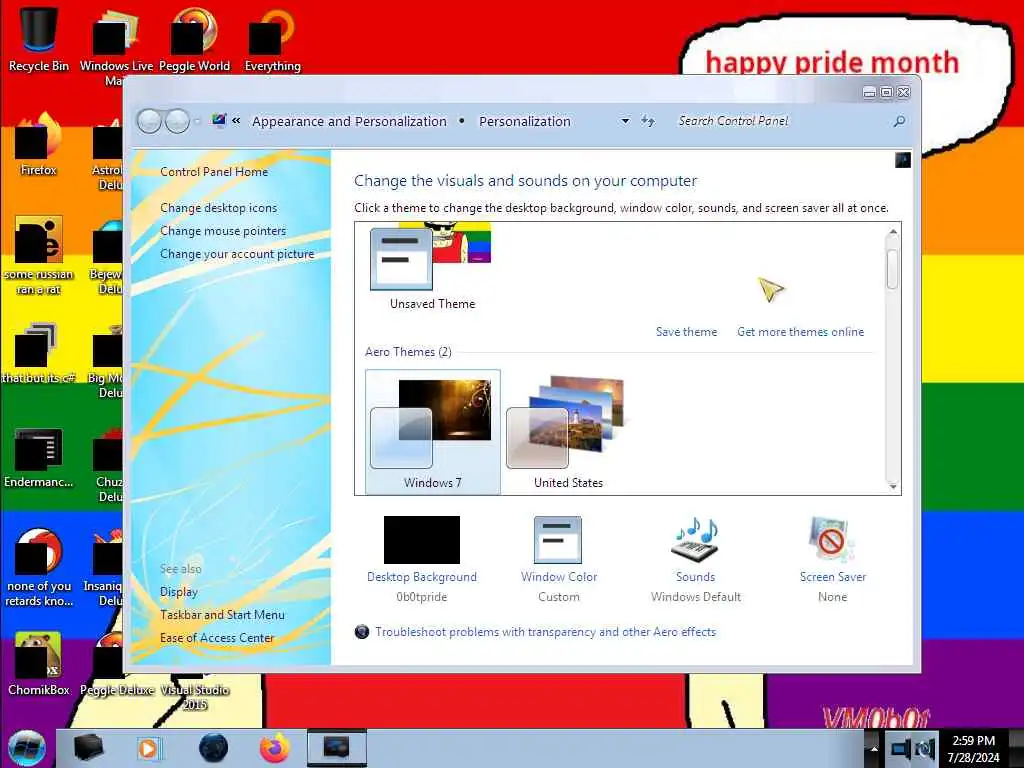
Task: Select the Personalization taskbar window button
Action: coord(337,748)
